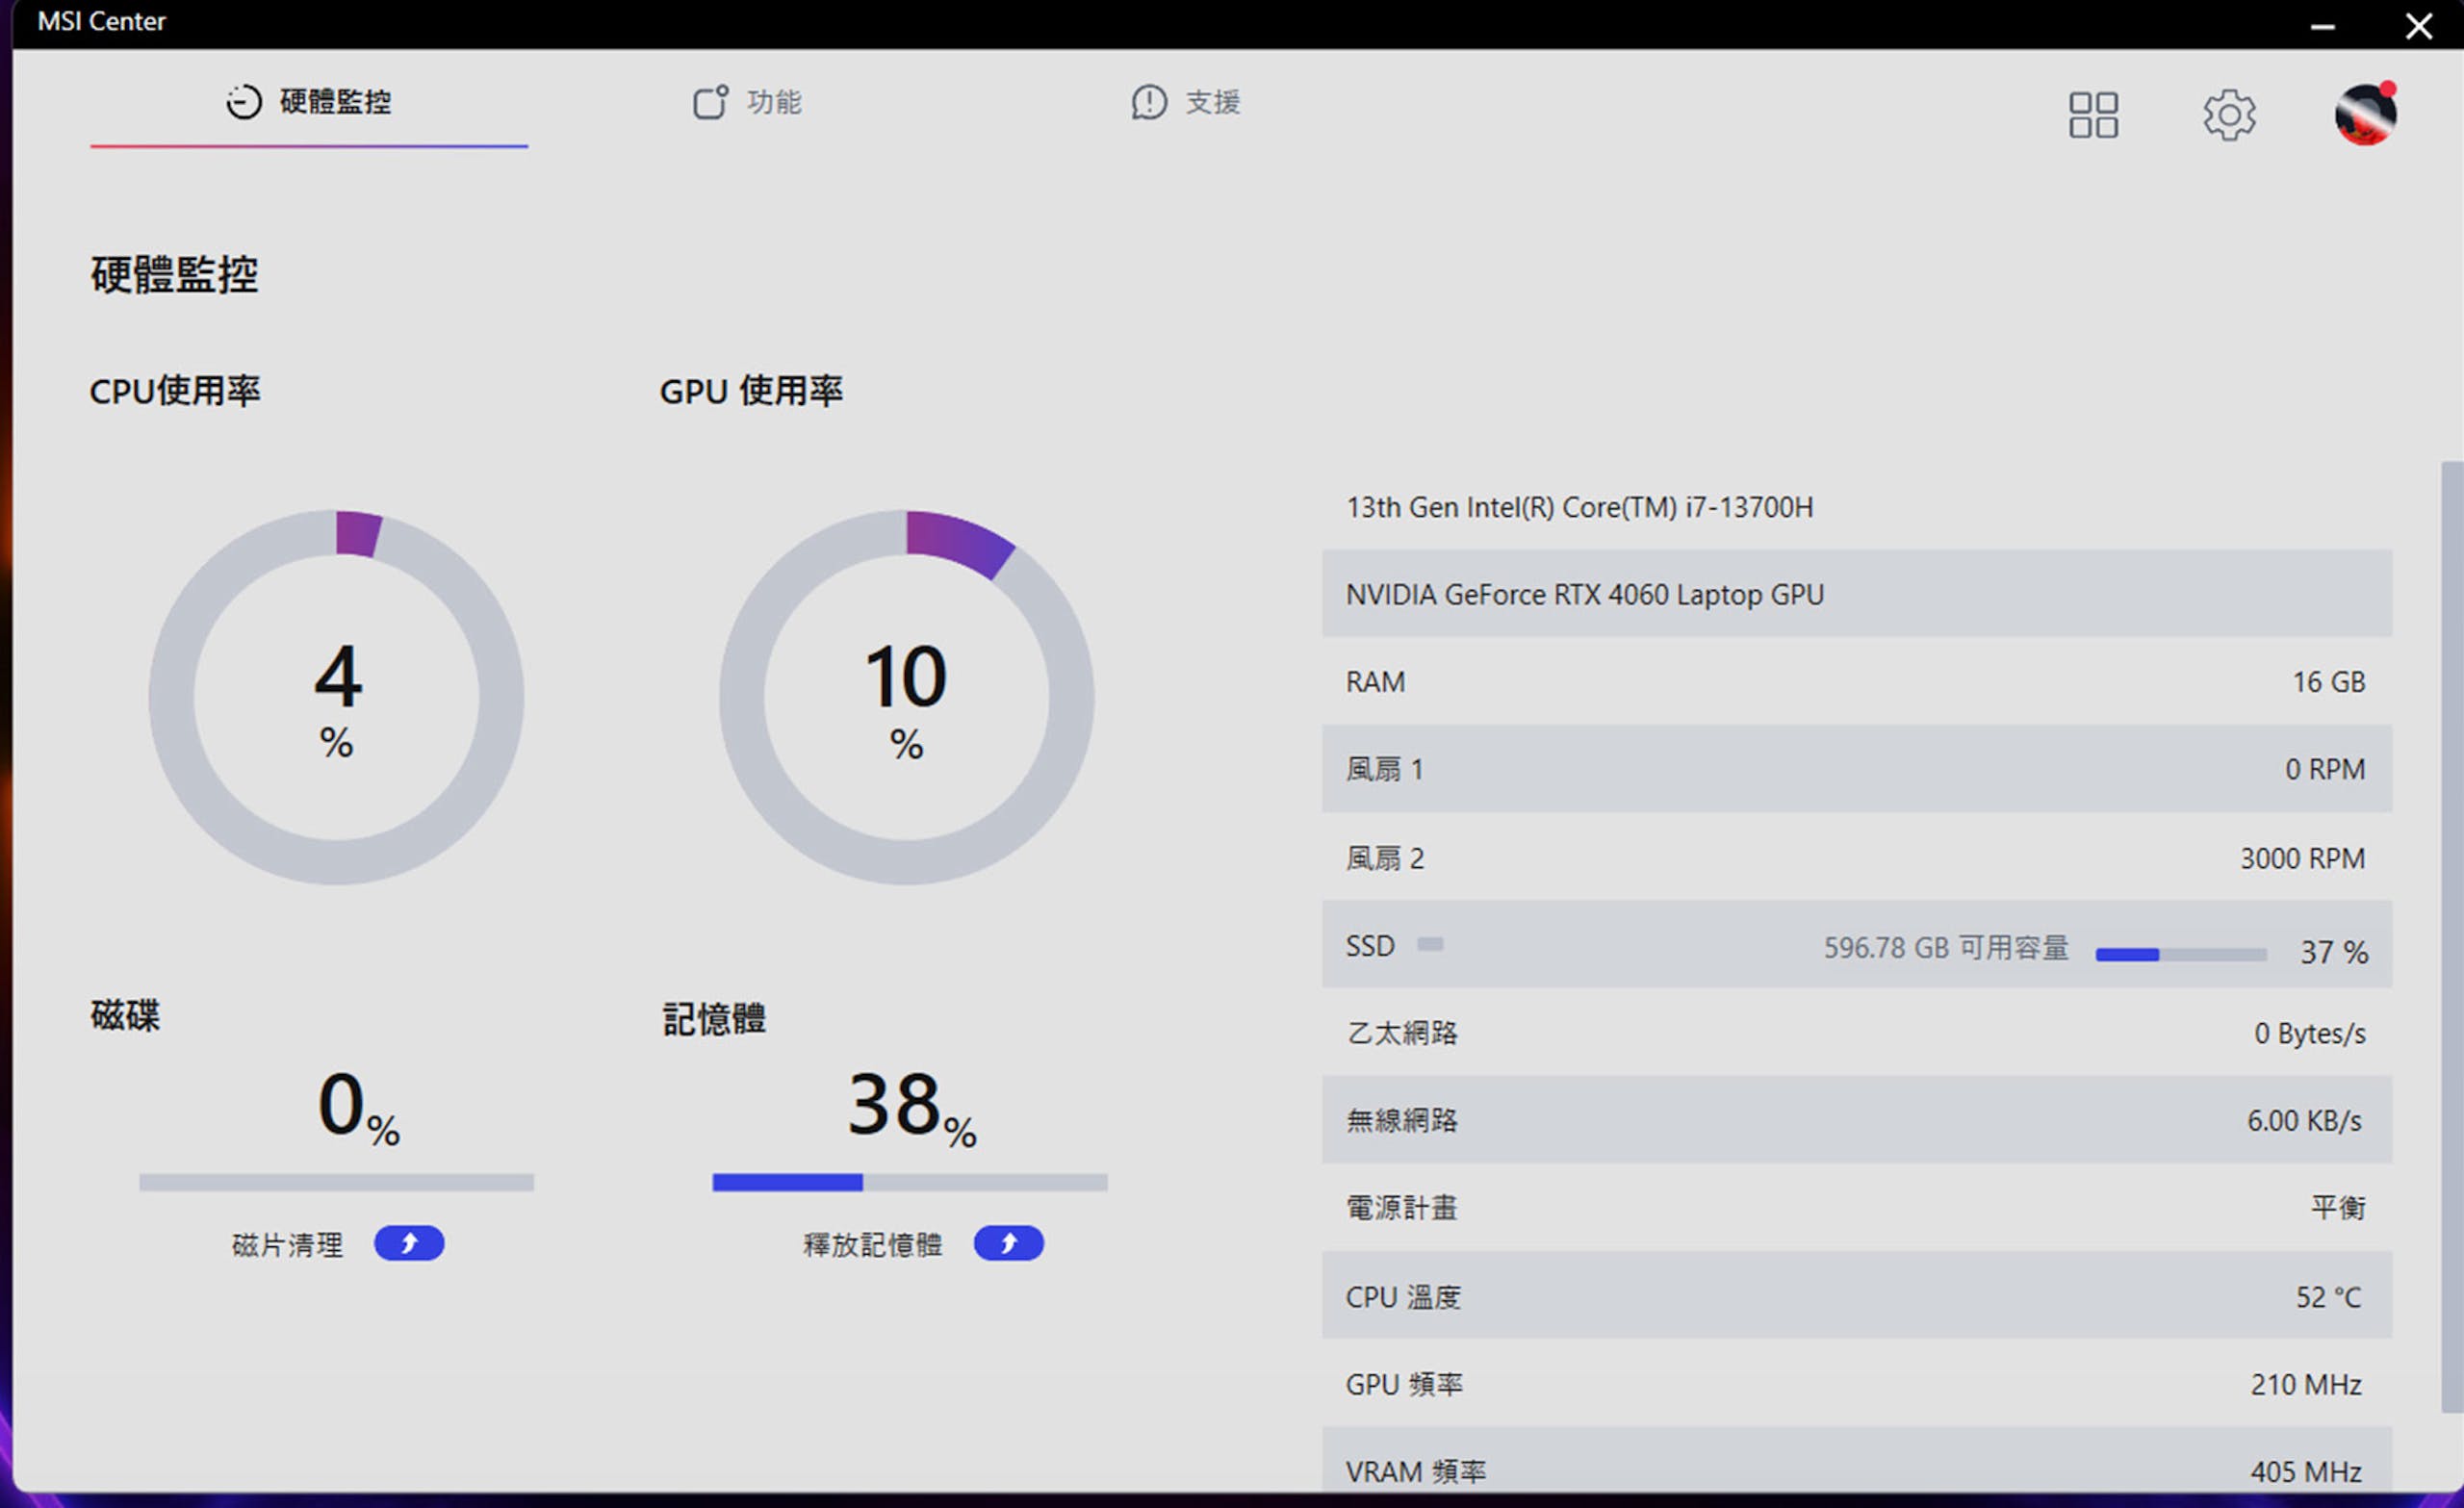Click the CPU usage 4% gauge
The image size is (2464, 1508).
click(336, 697)
